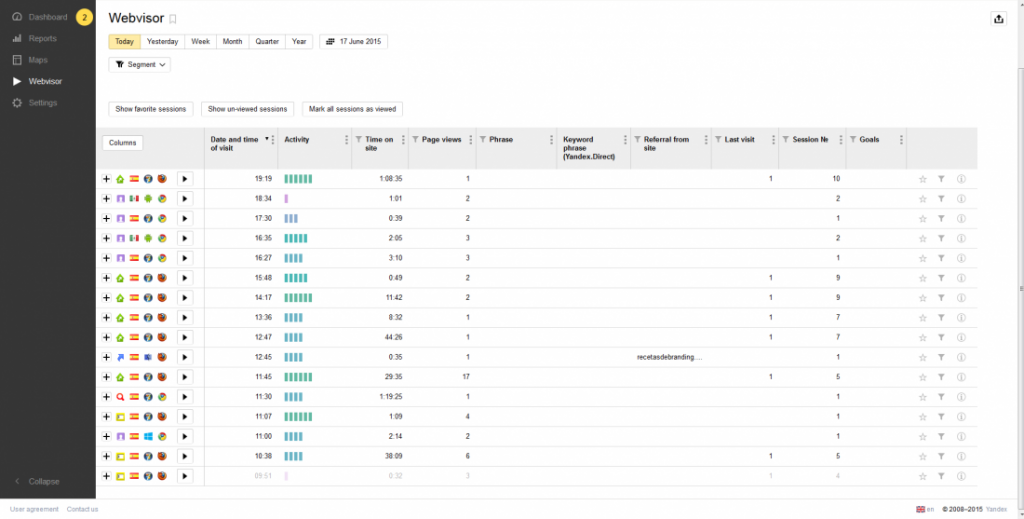Open the User agreement link
Viewport: 1024px width, 519px height.
pos(34,509)
